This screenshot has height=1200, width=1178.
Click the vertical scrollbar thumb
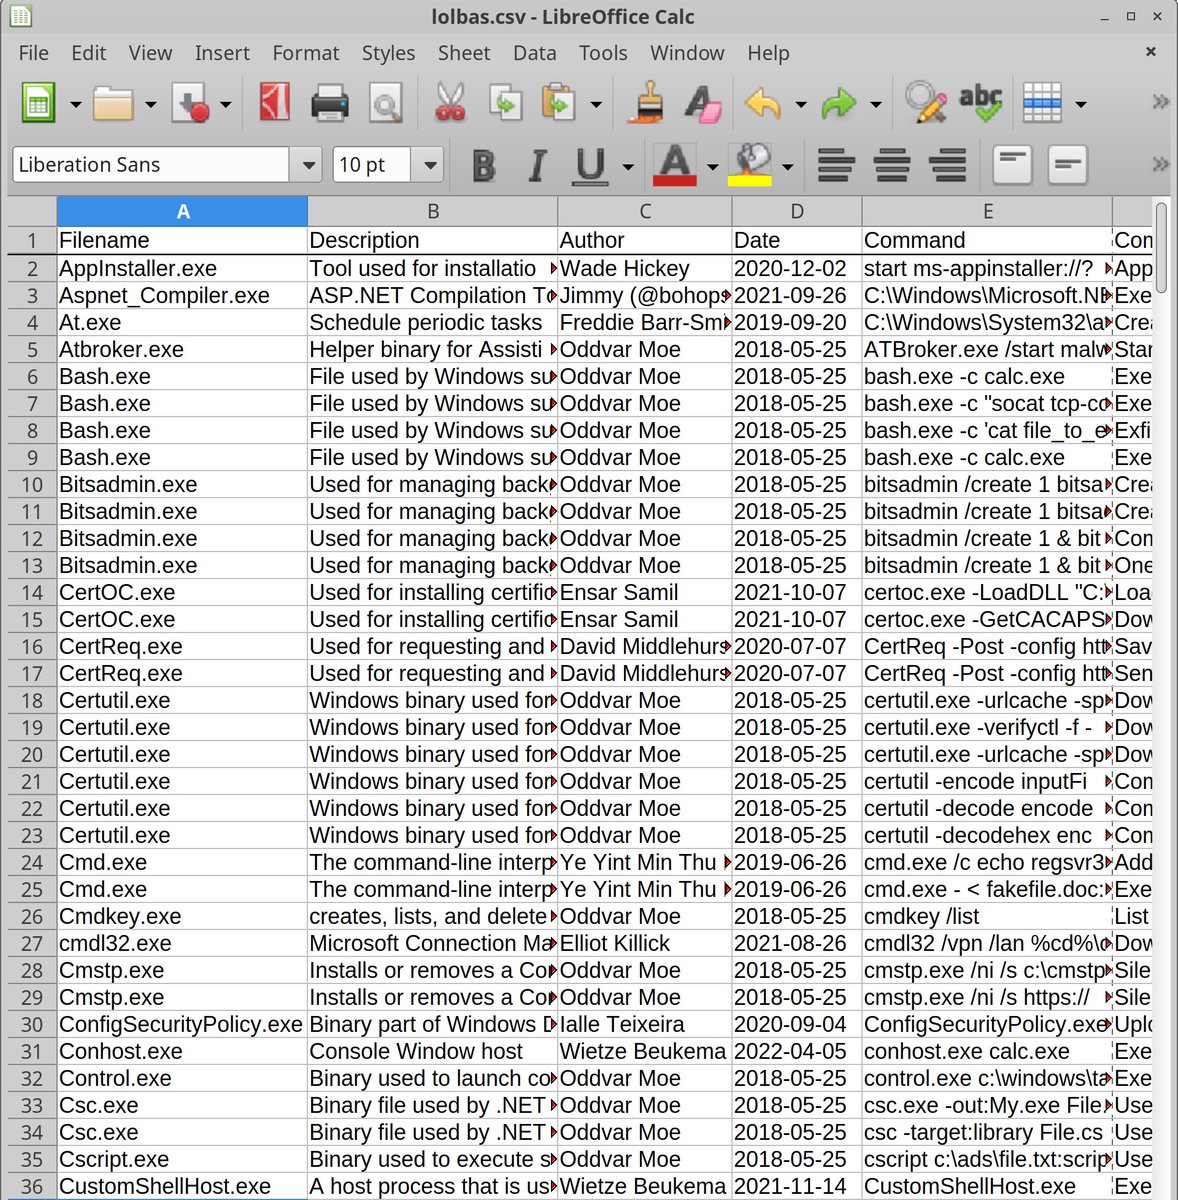(1161, 248)
